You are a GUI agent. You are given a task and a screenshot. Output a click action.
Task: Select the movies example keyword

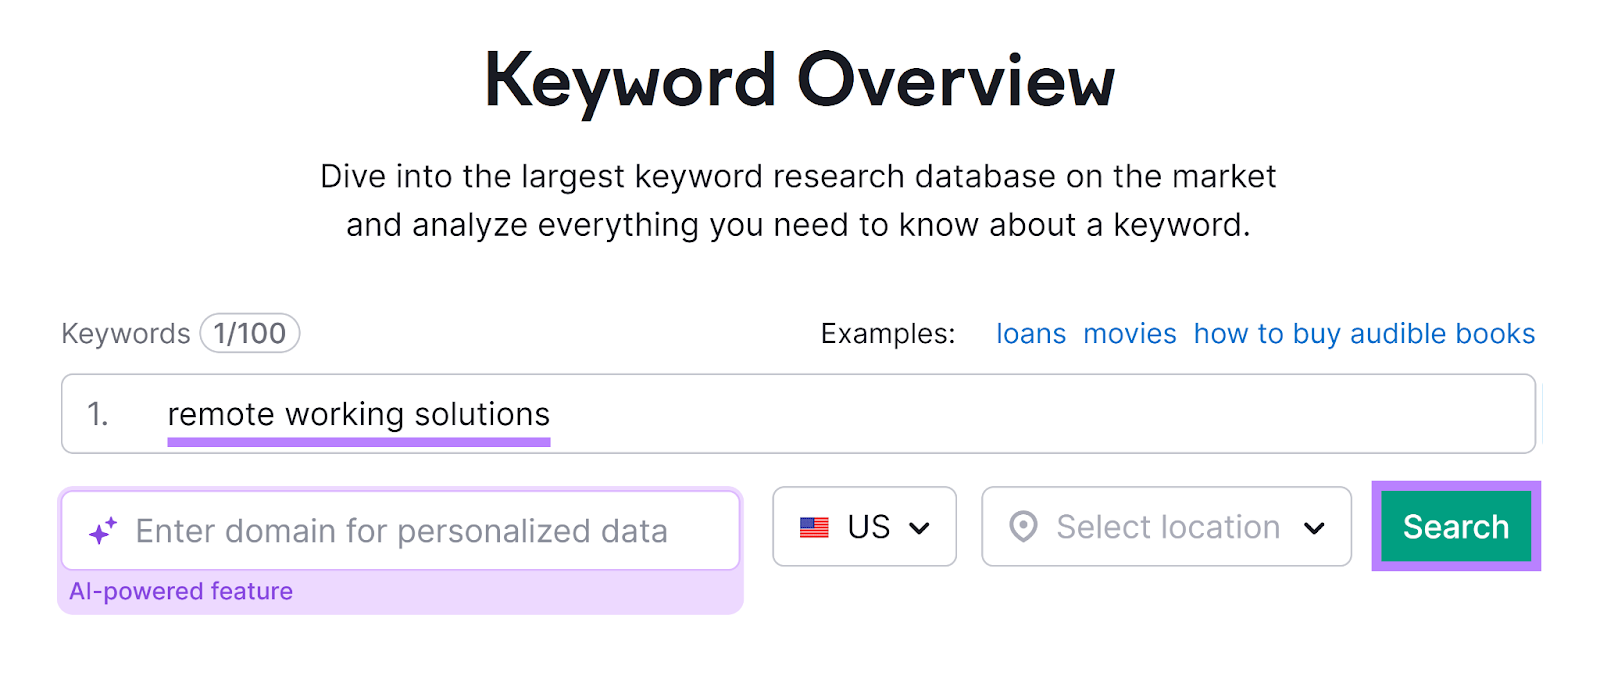click(x=1129, y=333)
